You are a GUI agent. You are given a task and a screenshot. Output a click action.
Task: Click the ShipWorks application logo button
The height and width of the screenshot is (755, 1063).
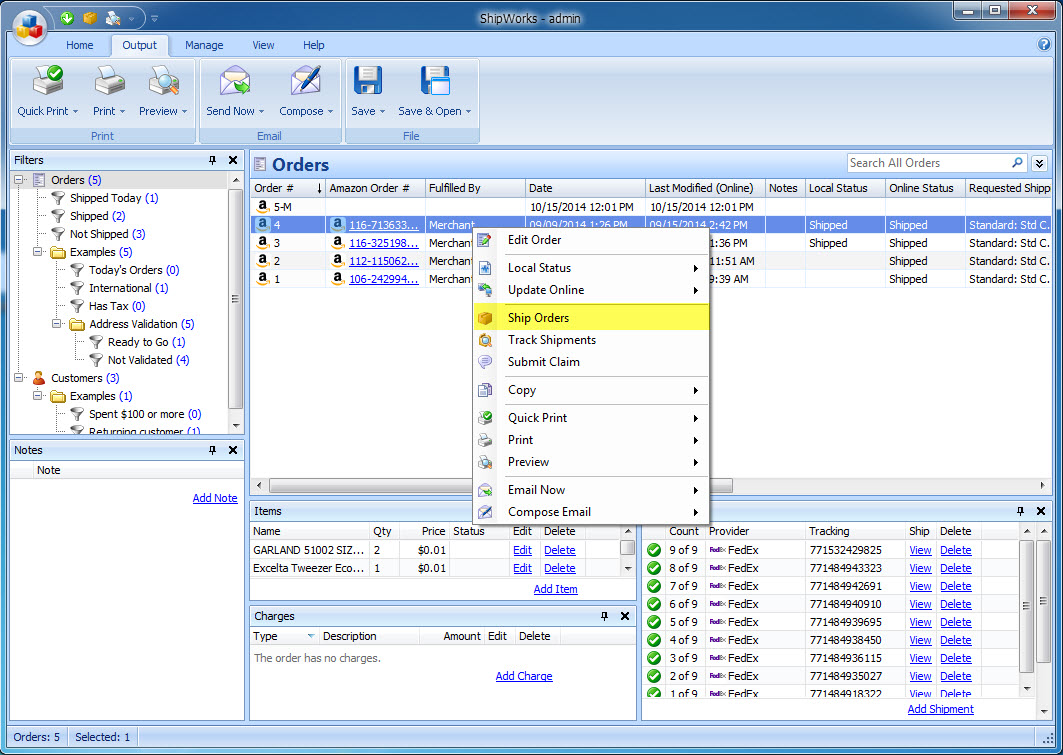click(28, 26)
